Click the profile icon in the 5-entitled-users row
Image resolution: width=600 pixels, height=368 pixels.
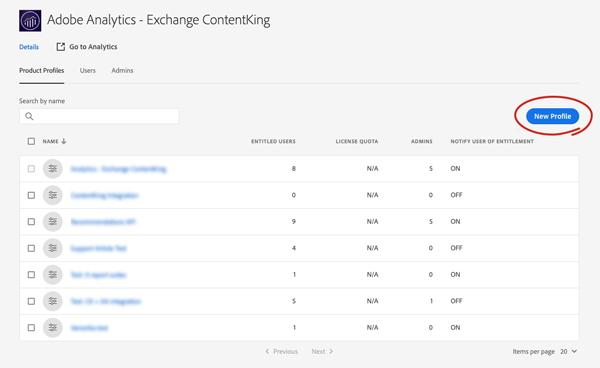tap(52, 301)
